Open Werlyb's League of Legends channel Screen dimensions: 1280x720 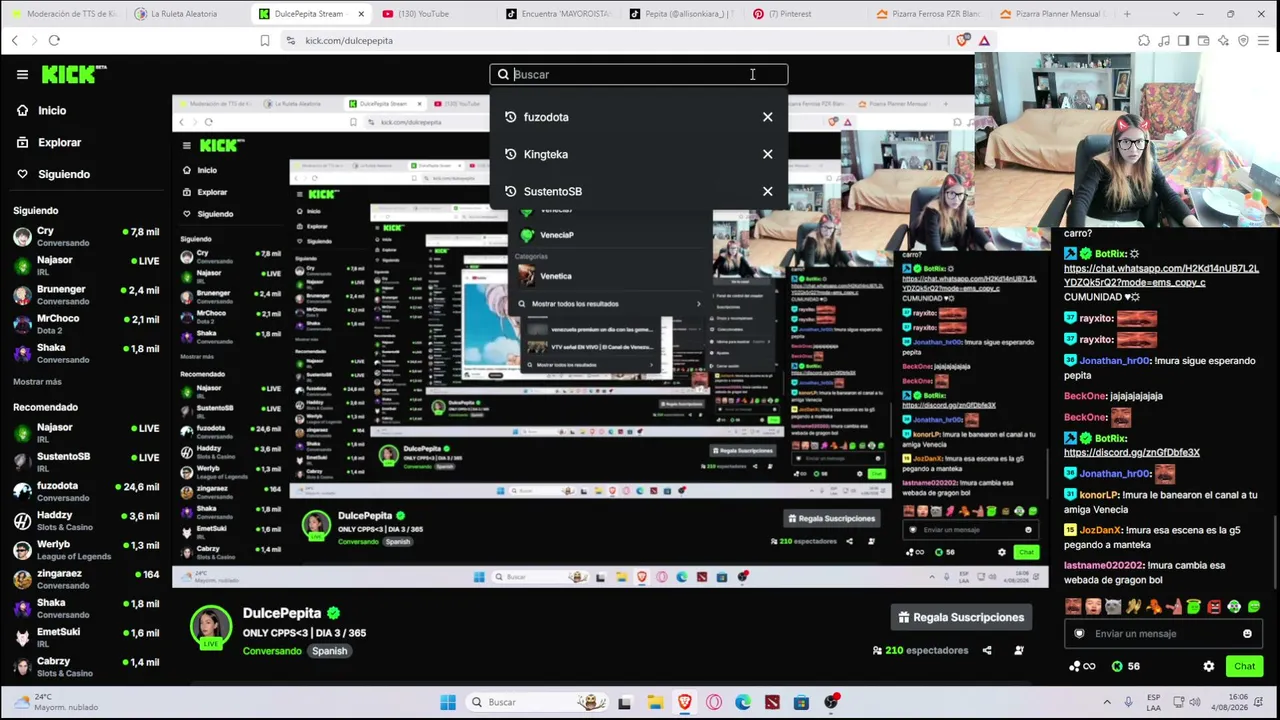(85, 549)
